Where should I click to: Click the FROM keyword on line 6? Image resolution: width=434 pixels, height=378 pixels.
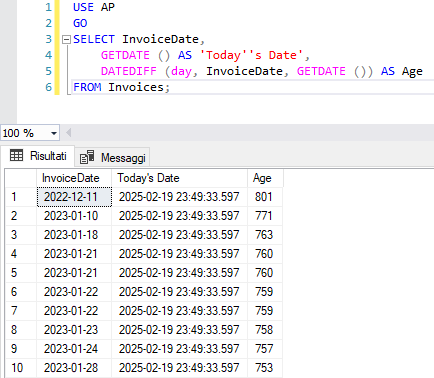click(87, 87)
